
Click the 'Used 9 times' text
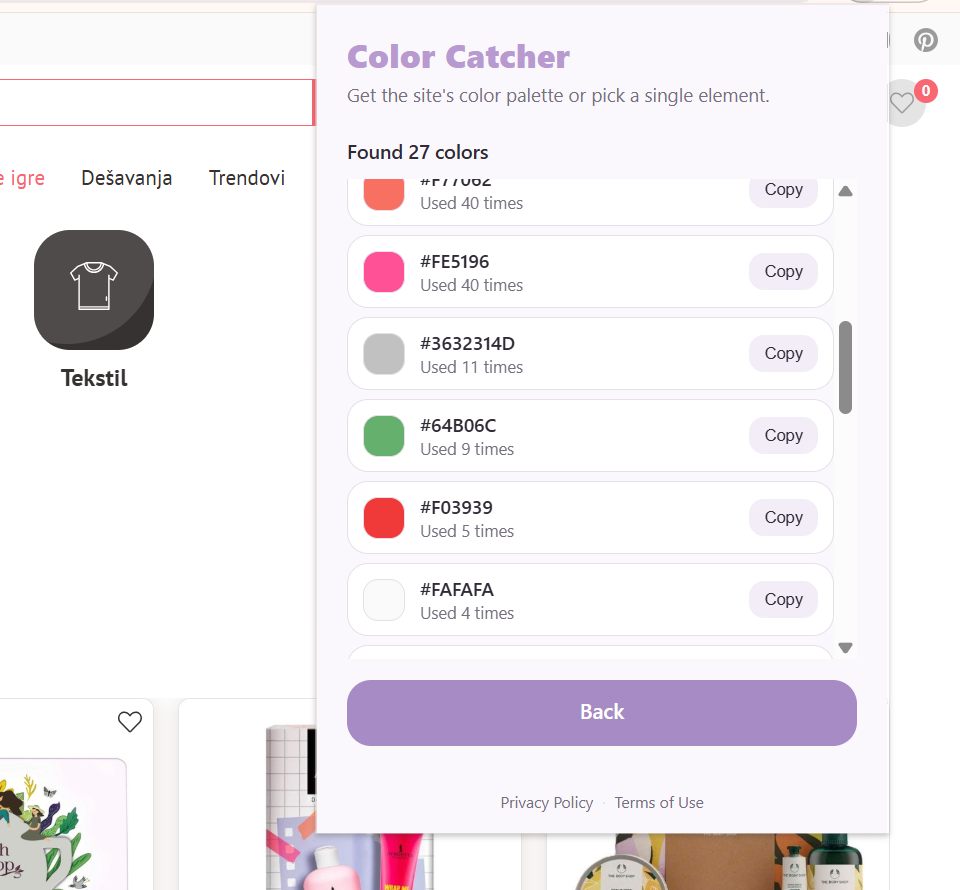(x=467, y=449)
